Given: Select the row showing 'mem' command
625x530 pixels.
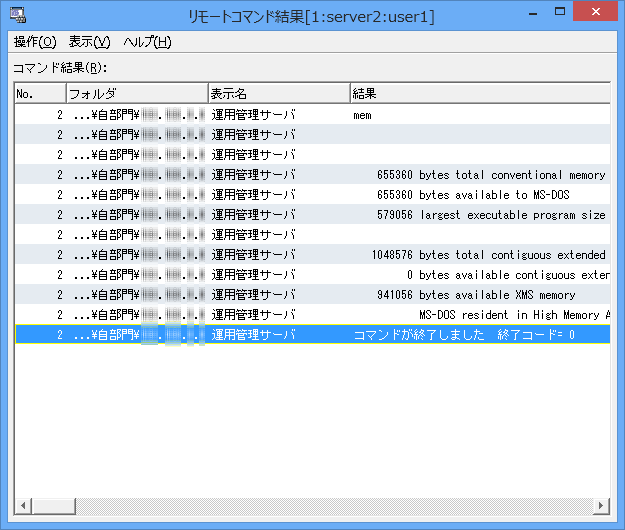Looking at the screenshot, I should [x=363, y=115].
